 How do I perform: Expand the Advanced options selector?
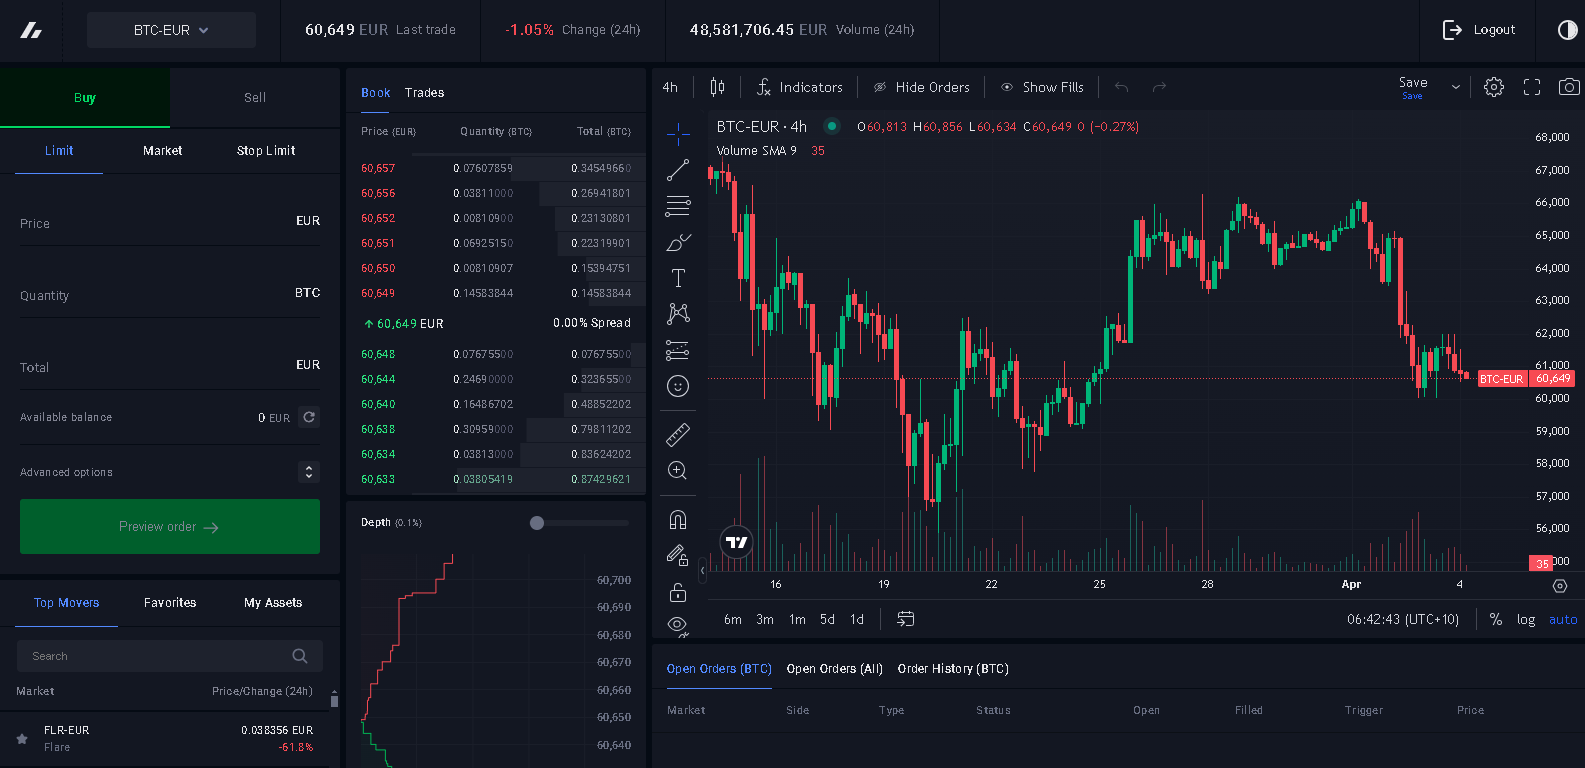pyautogui.click(x=309, y=472)
